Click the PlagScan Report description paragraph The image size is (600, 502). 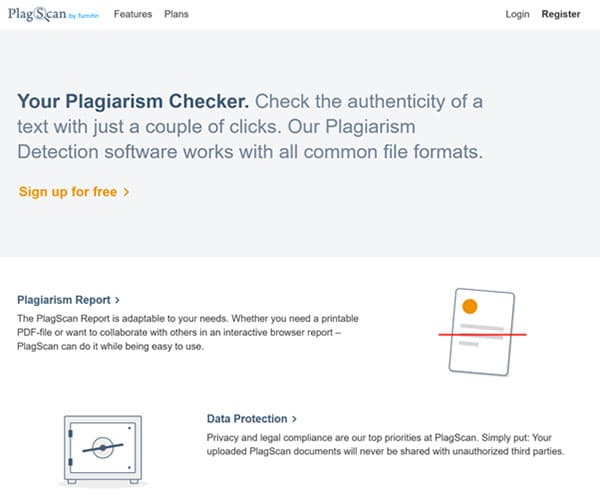tap(188, 332)
